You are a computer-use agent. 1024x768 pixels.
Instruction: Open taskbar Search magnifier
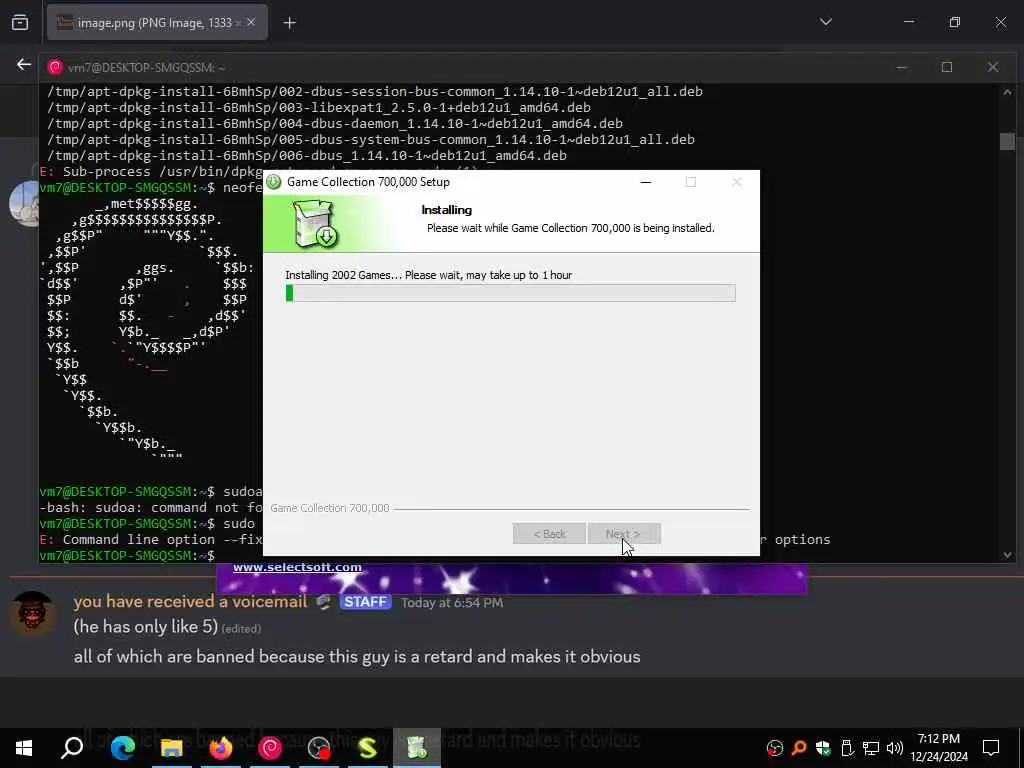pos(72,747)
